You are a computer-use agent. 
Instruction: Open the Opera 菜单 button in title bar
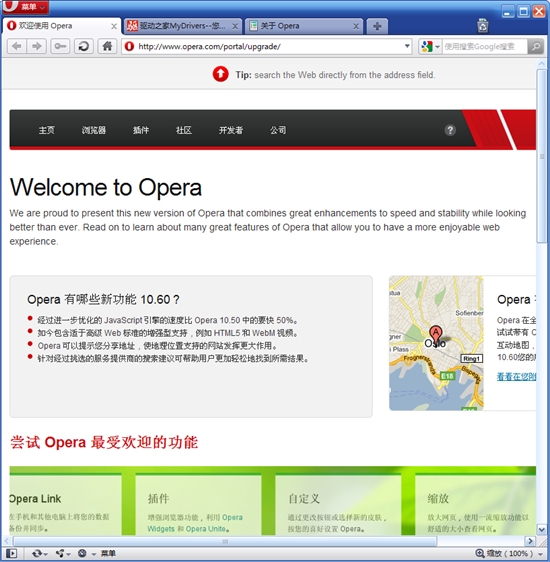pos(25,7)
